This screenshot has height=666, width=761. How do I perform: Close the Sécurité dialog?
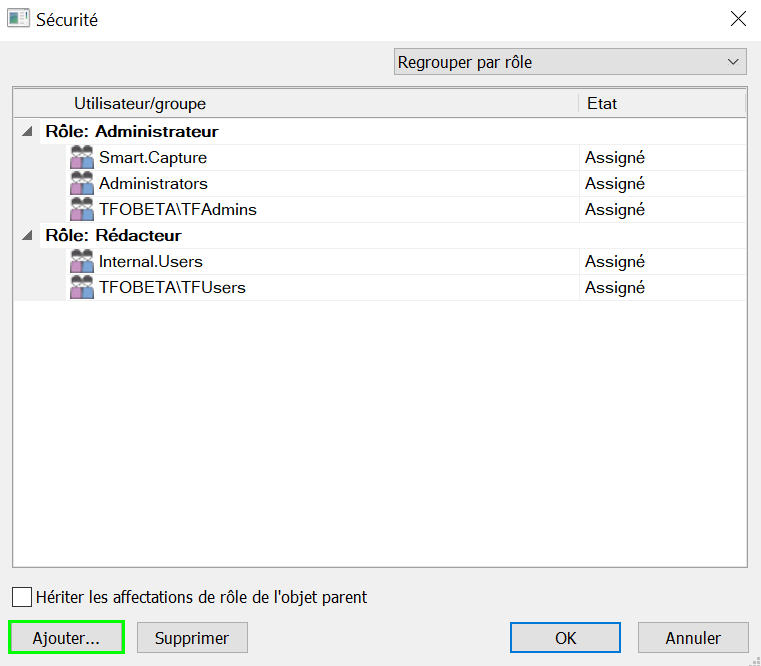click(x=738, y=19)
